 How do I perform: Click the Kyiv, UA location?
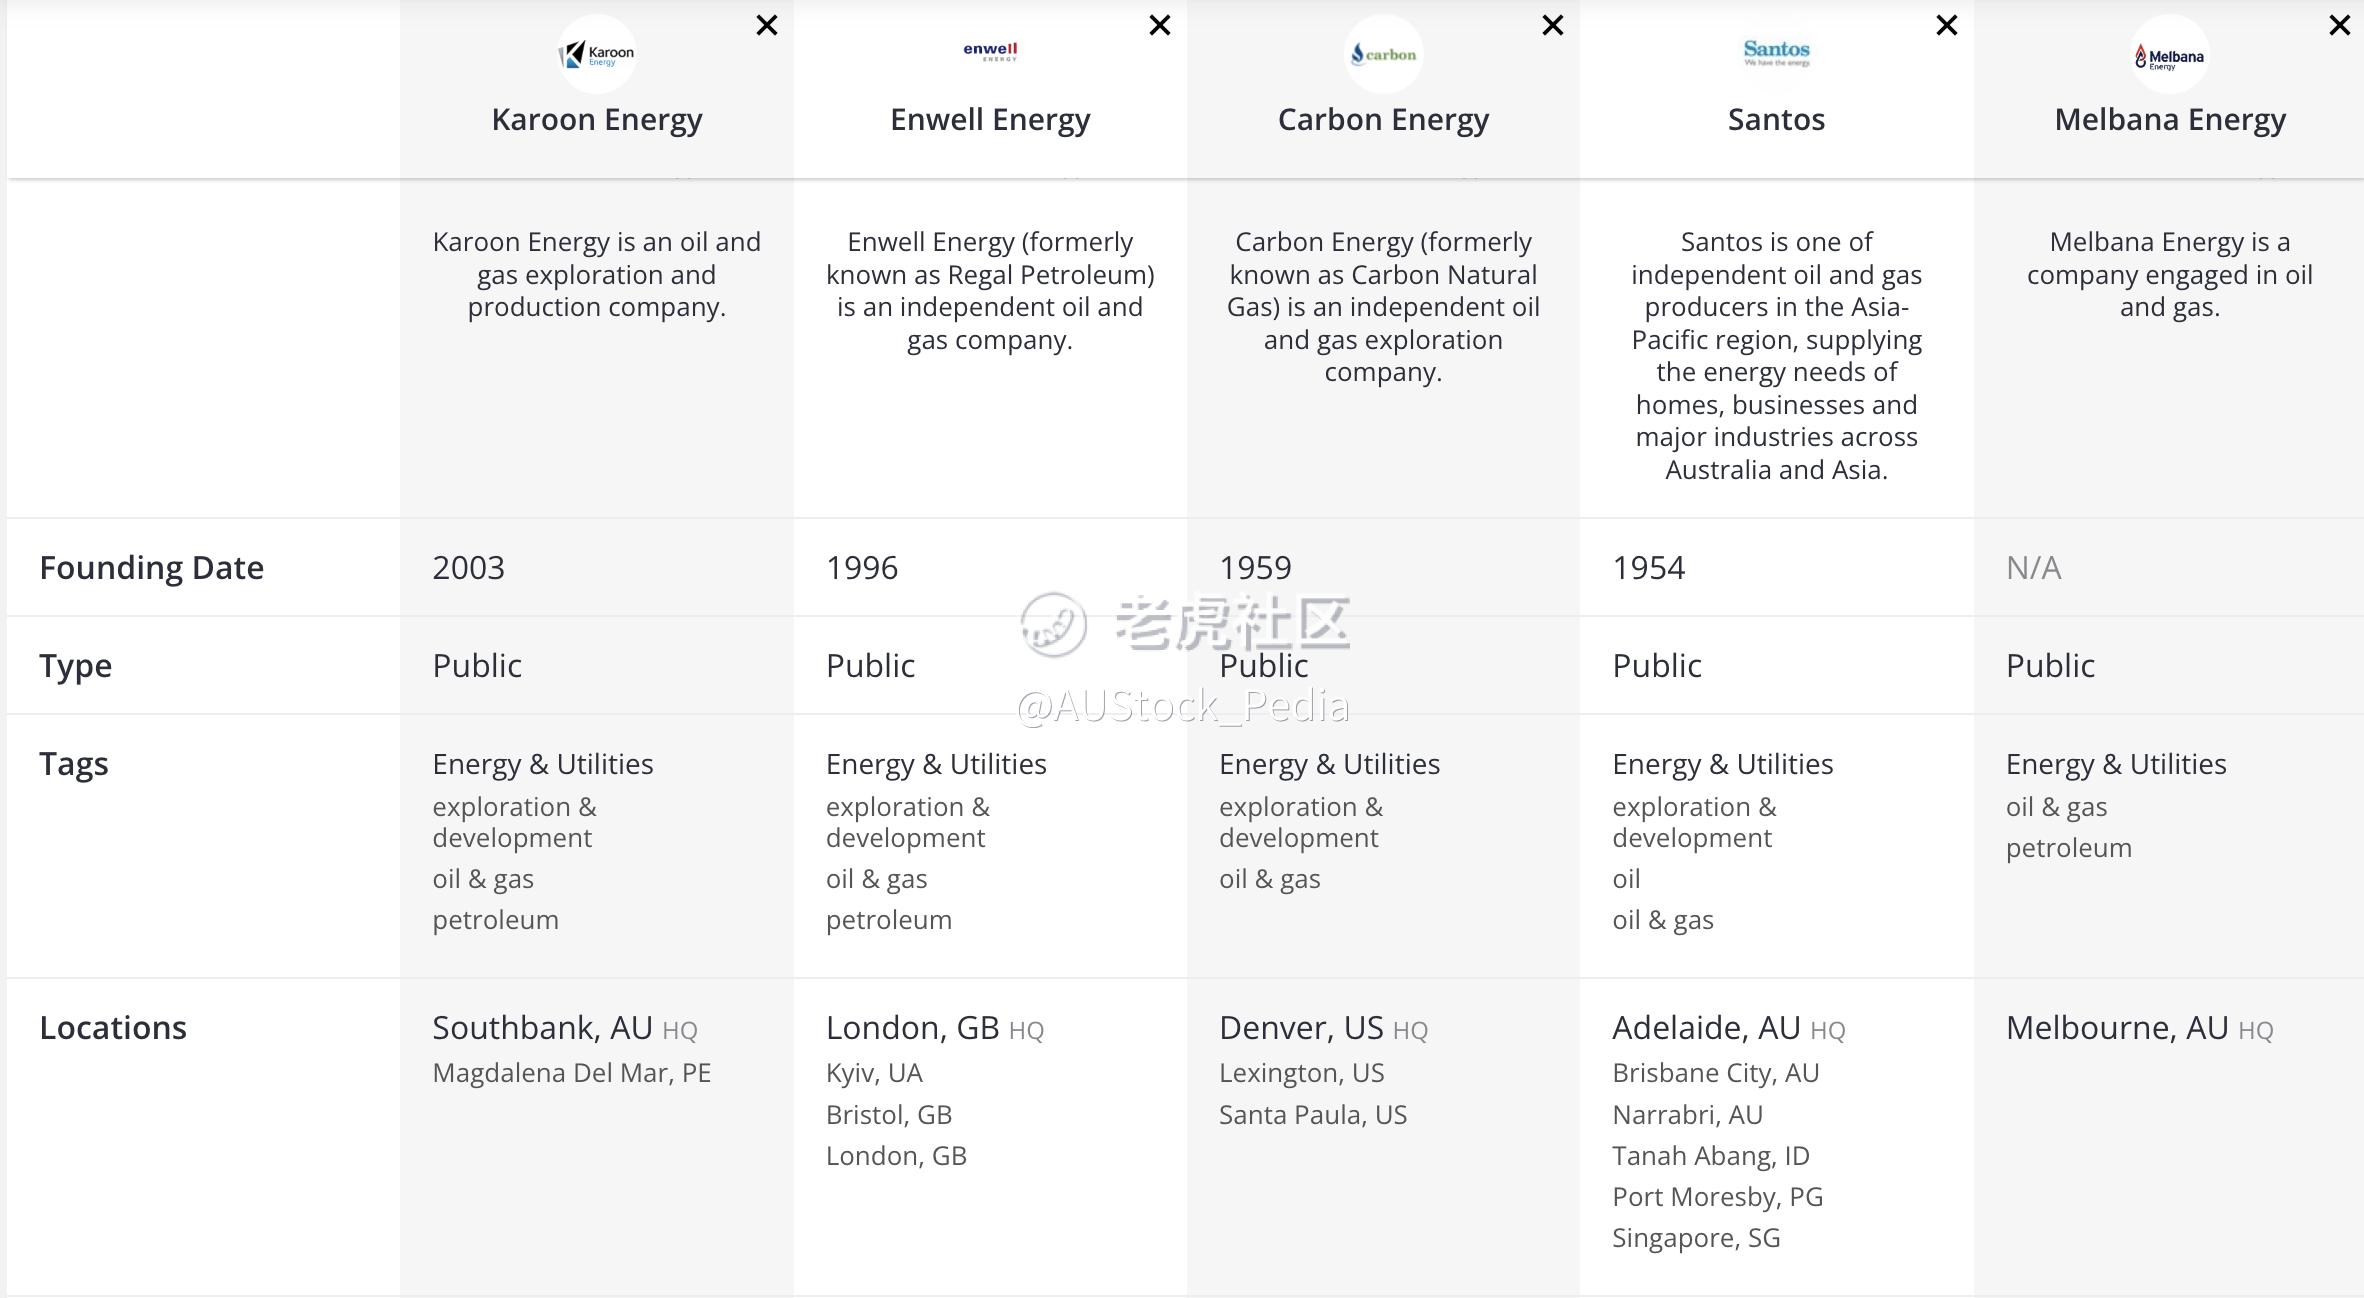(874, 1073)
